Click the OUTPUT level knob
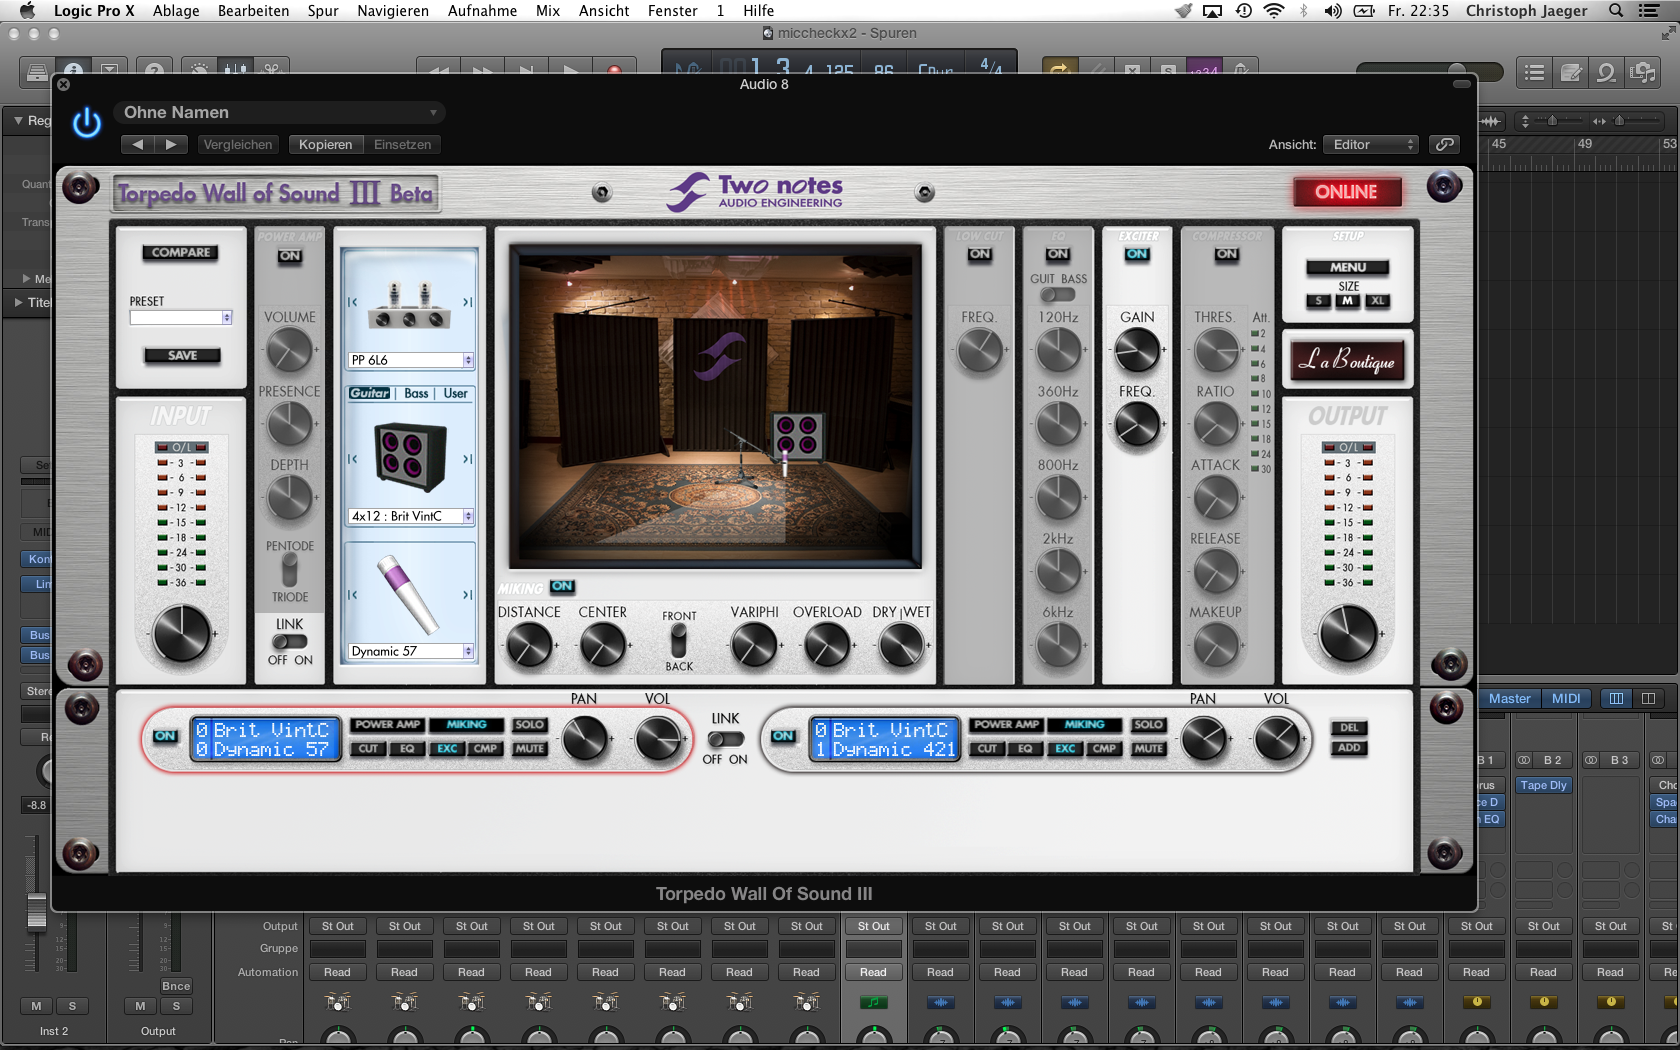Screen dimensions: 1680x1050 pyautogui.click(x=1348, y=634)
